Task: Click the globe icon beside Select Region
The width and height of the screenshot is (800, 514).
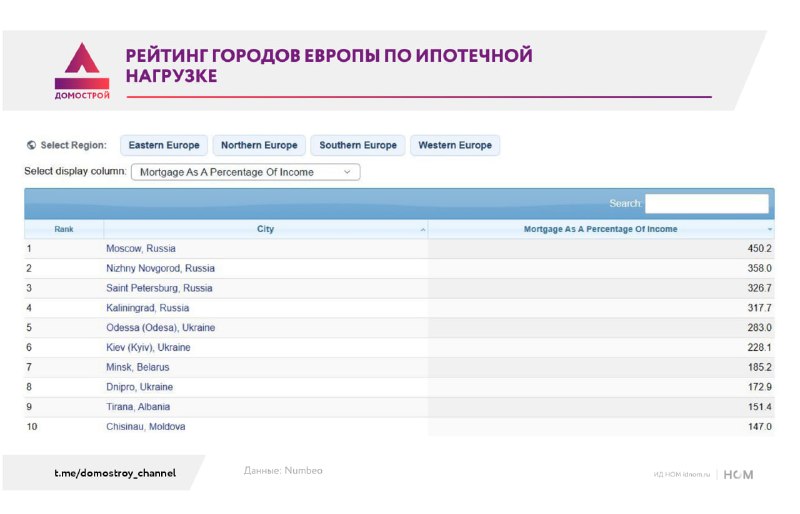Action: click(31, 145)
